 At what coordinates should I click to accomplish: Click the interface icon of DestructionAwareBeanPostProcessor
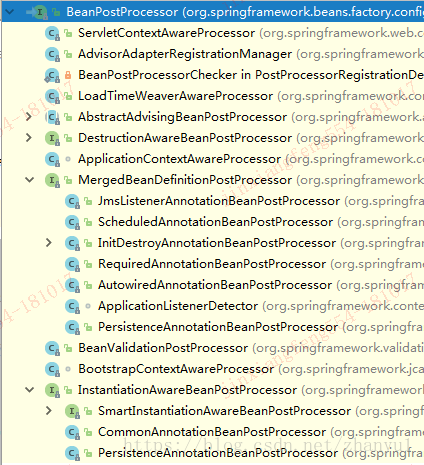(x=52, y=138)
